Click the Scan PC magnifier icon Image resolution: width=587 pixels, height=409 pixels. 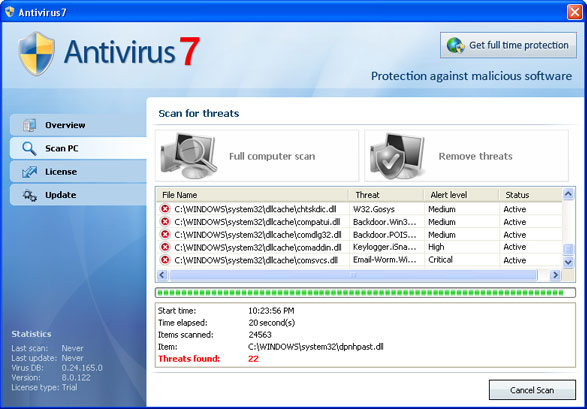click(29, 148)
